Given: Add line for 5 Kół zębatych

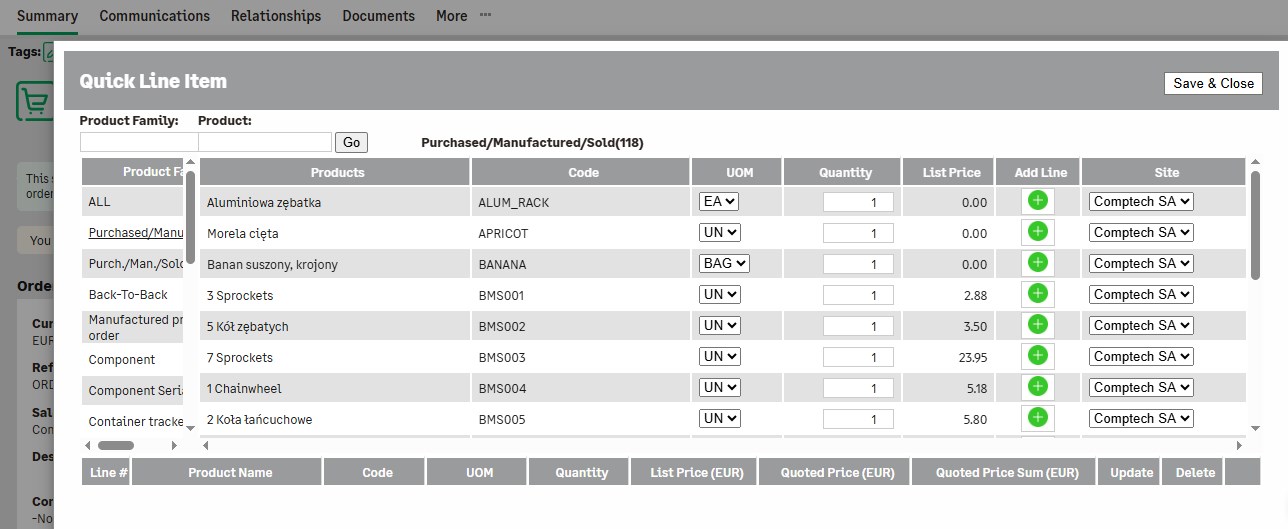Looking at the screenshot, I should pos(1038,325).
